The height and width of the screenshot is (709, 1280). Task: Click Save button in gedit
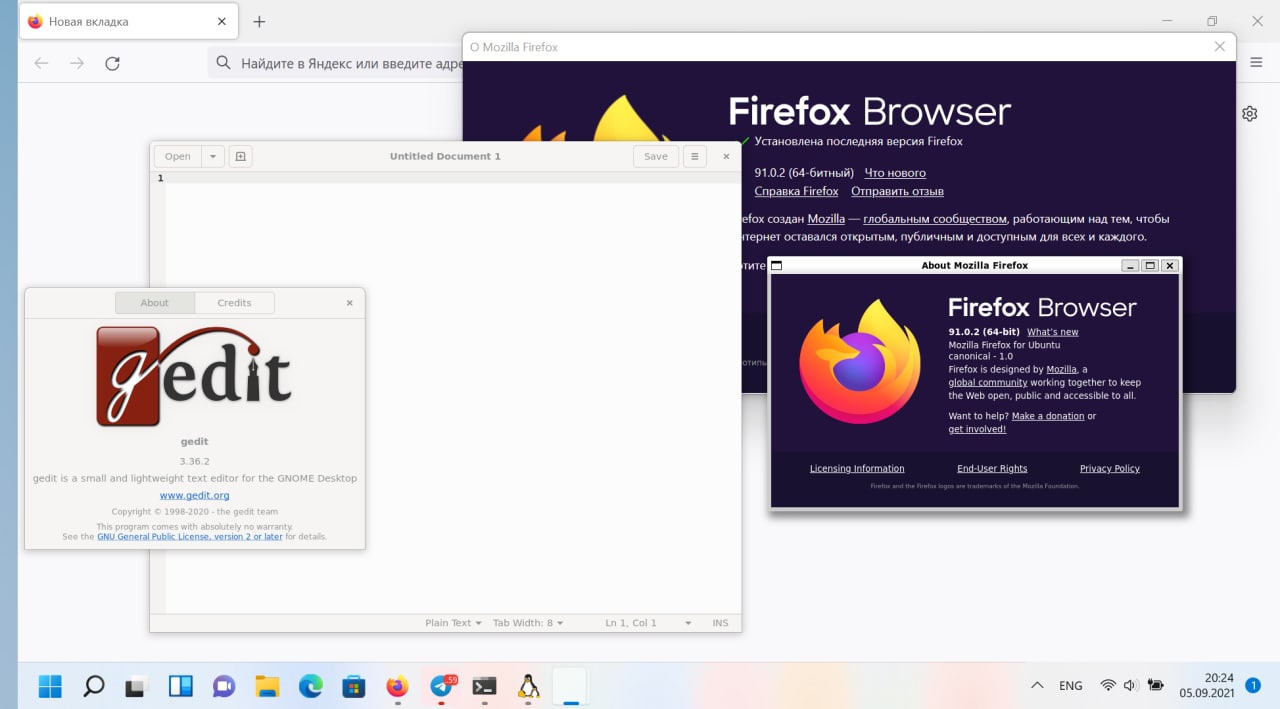tap(656, 156)
